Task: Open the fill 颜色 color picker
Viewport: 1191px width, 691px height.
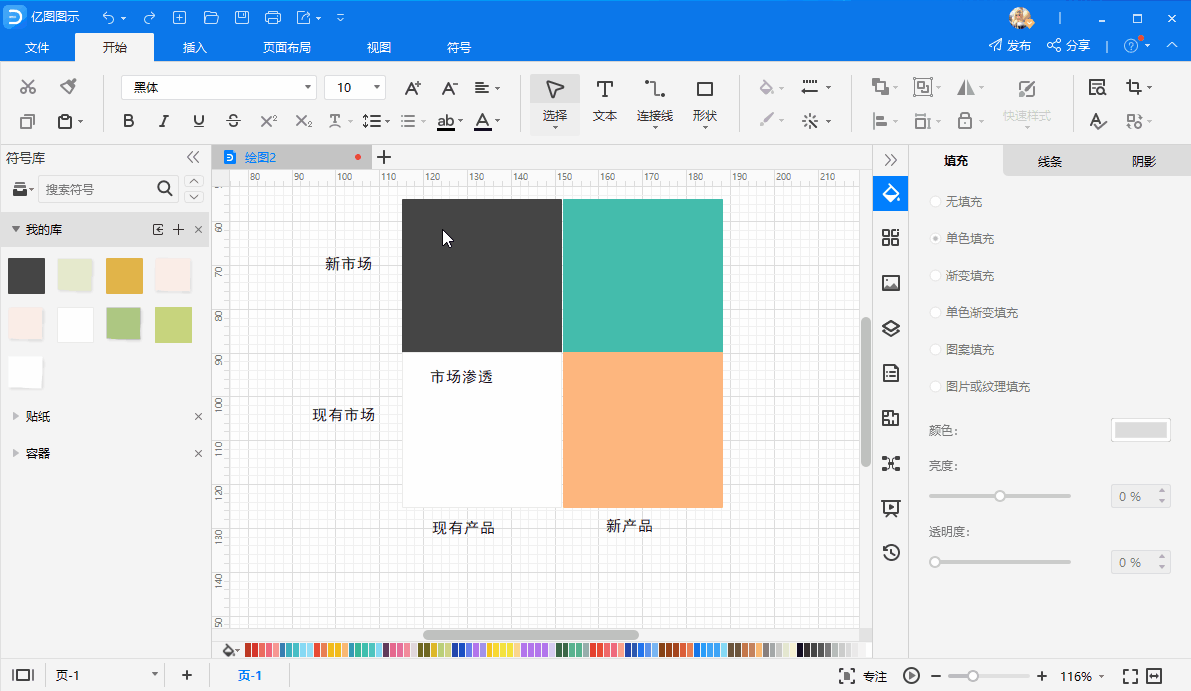Action: tap(1140, 431)
